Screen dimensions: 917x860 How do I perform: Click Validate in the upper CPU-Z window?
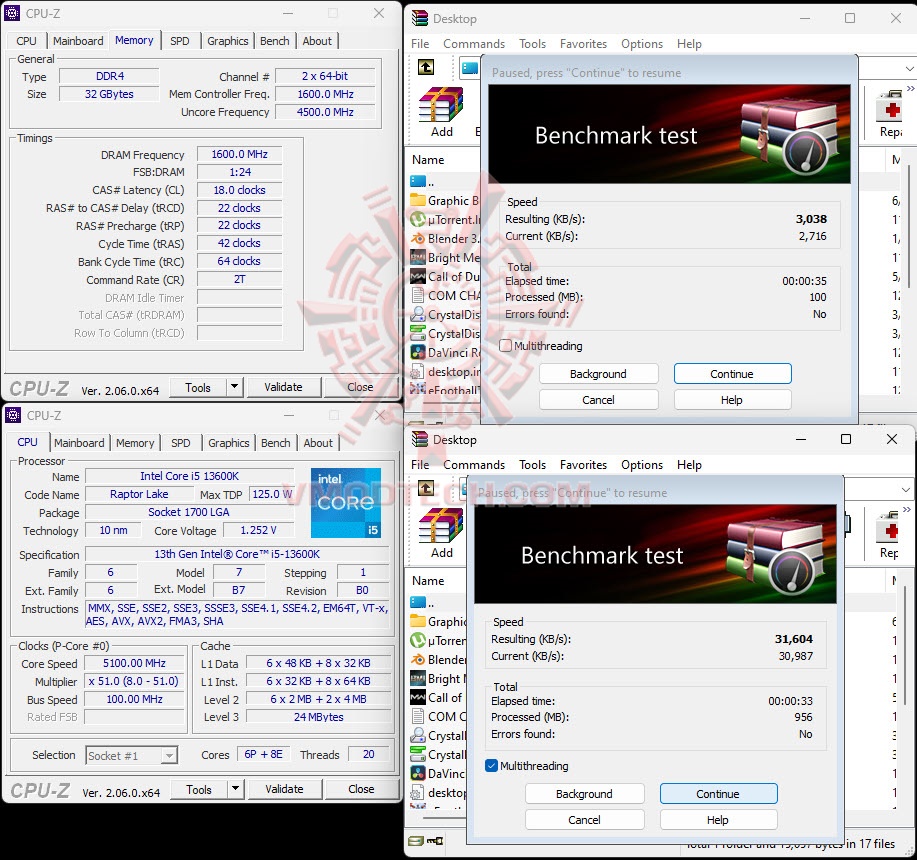pyautogui.click(x=284, y=387)
